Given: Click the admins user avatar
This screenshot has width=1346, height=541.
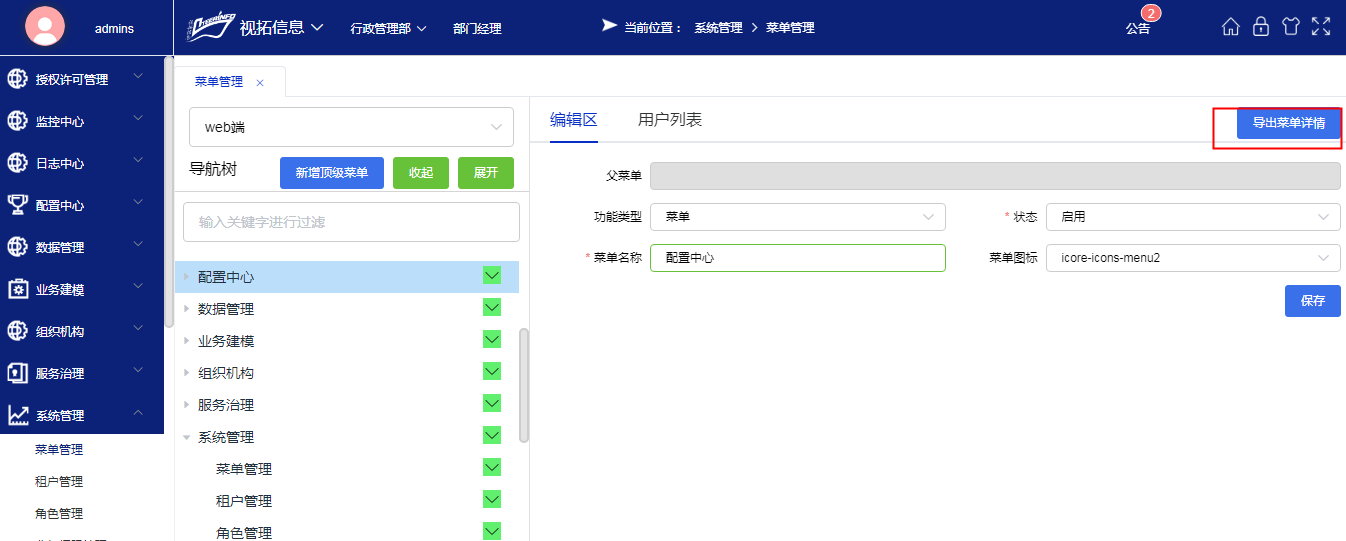Looking at the screenshot, I should pos(45,27).
